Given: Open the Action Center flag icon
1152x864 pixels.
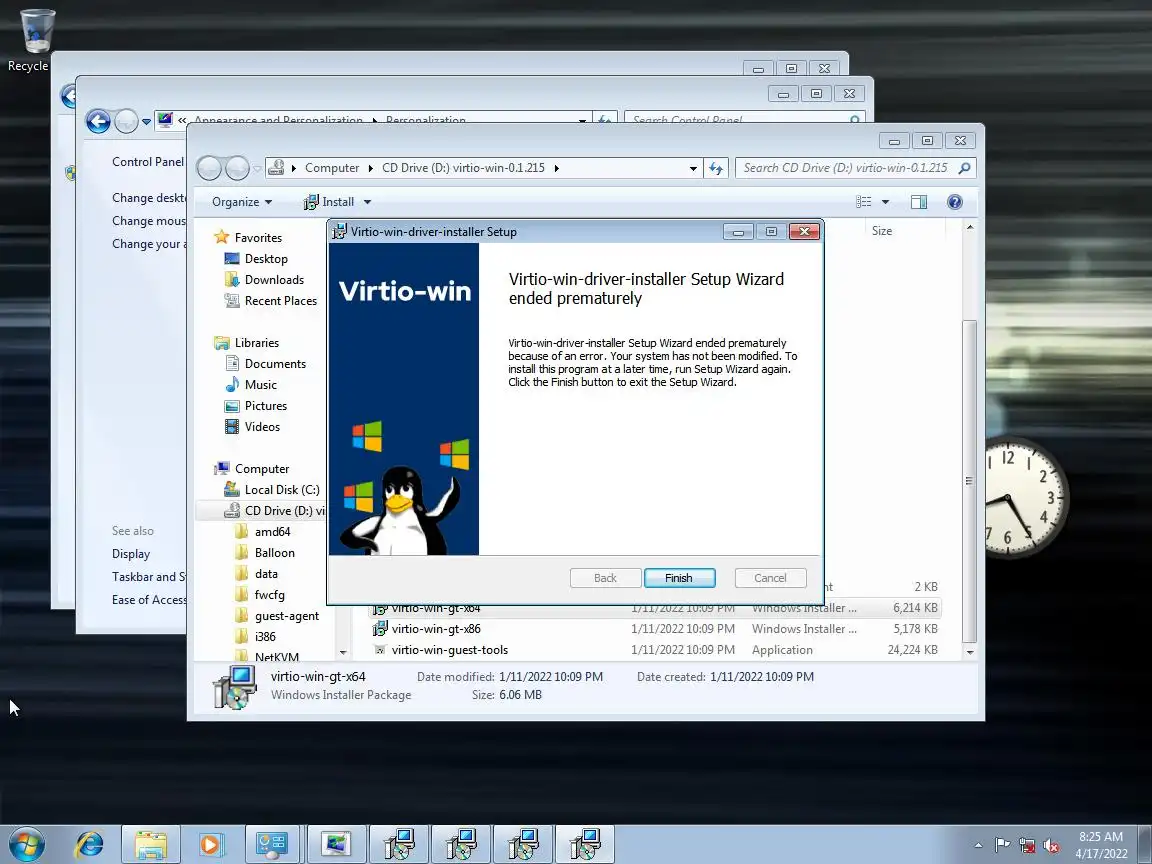Looking at the screenshot, I should [x=1002, y=846].
